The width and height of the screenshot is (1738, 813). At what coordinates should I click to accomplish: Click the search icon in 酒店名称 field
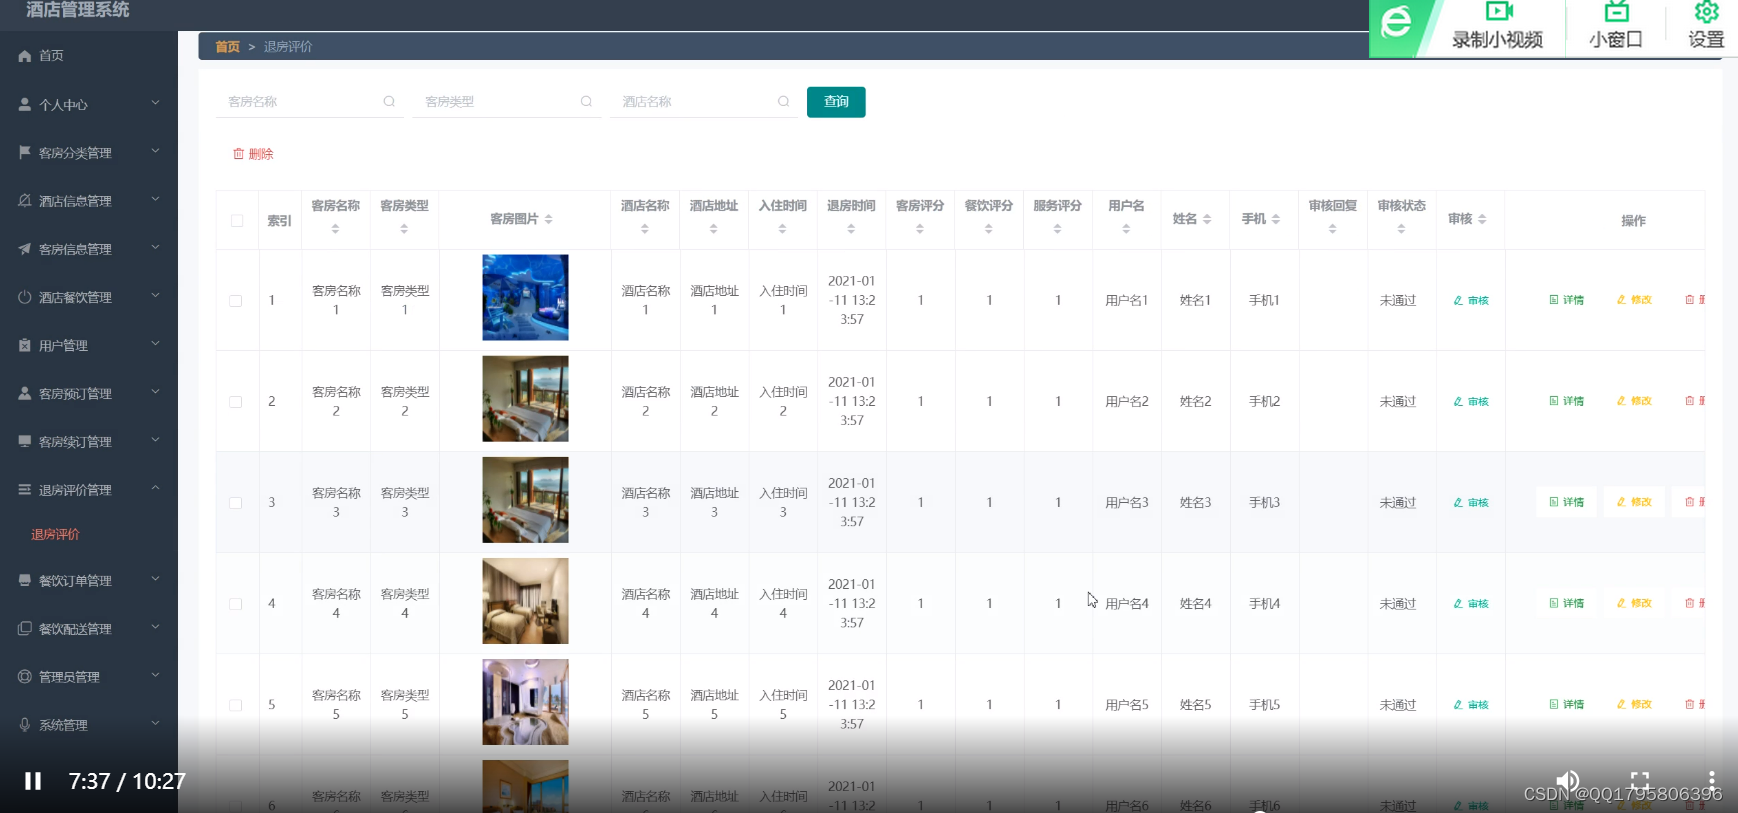click(783, 101)
